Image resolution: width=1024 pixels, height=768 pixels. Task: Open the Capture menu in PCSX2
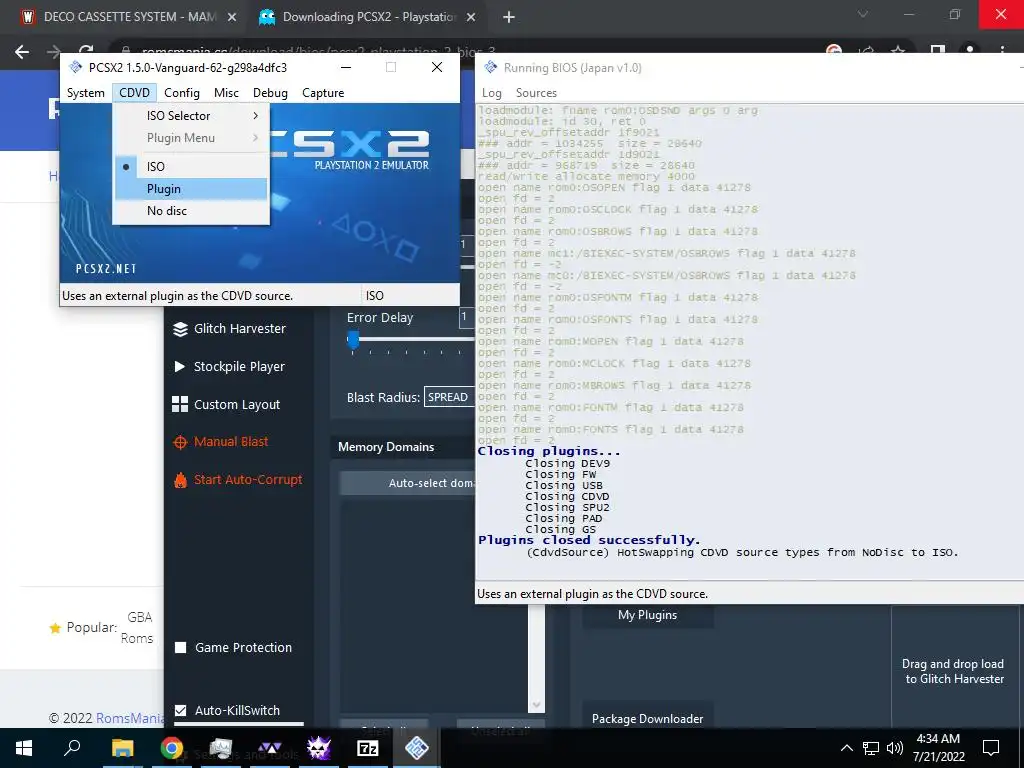(323, 93)
